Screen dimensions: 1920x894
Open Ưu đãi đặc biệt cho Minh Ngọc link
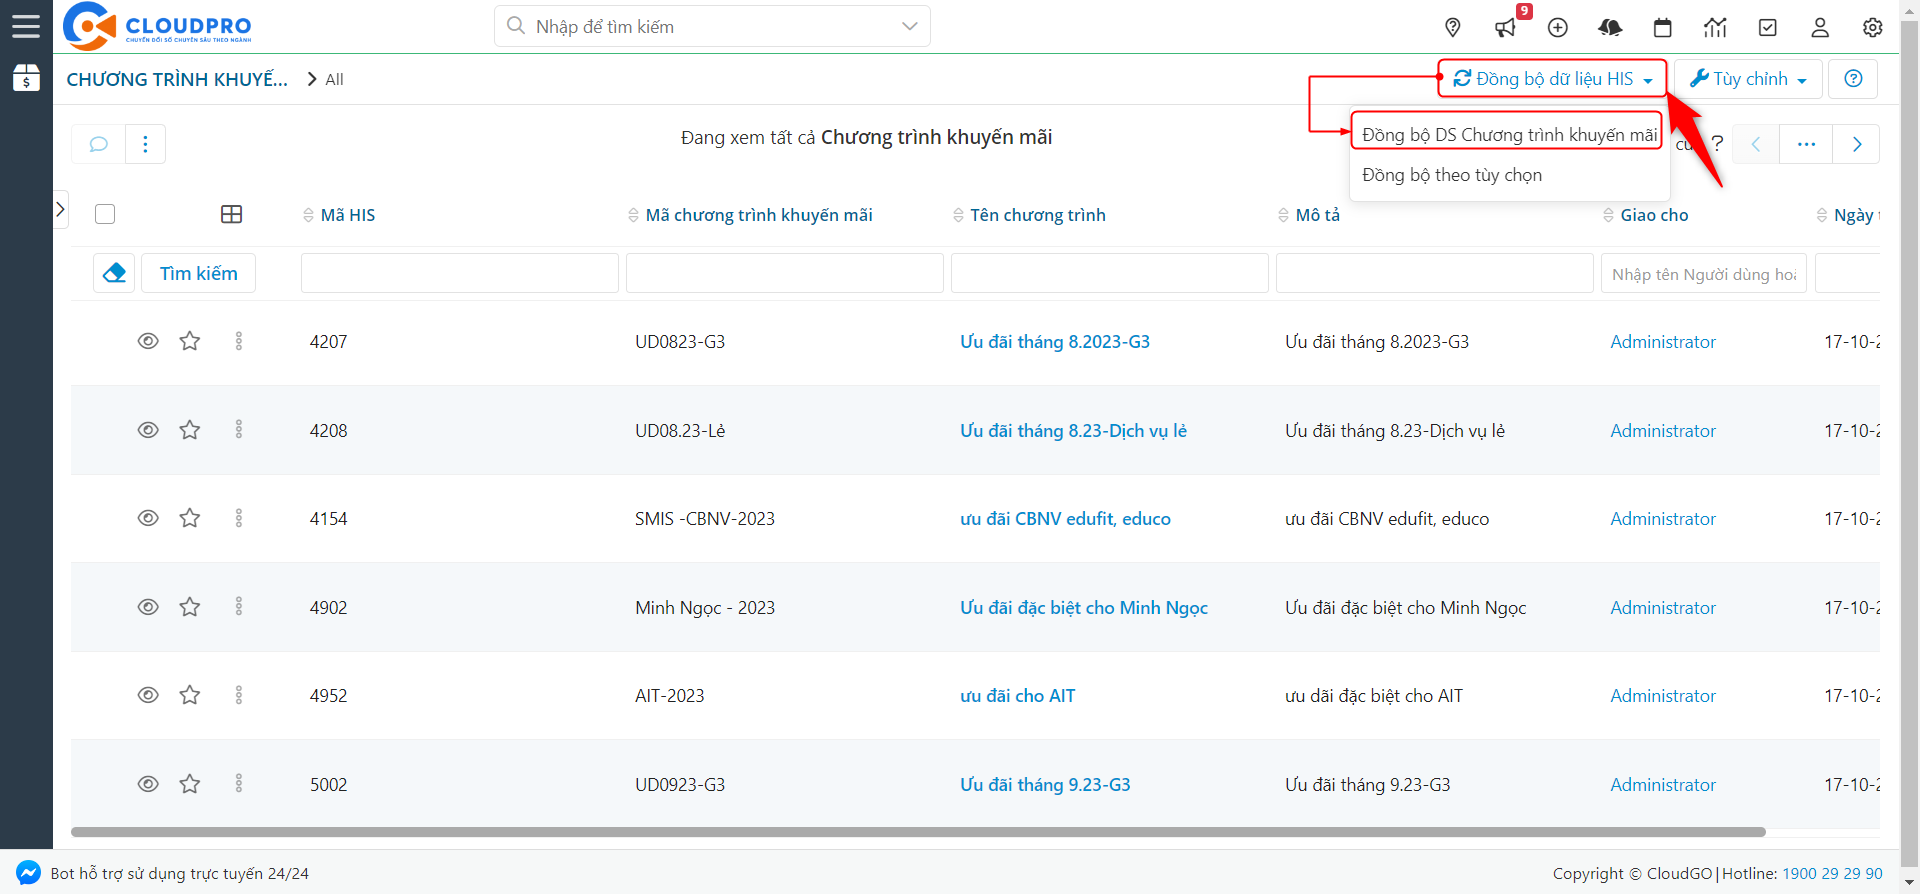[1084, 607]
